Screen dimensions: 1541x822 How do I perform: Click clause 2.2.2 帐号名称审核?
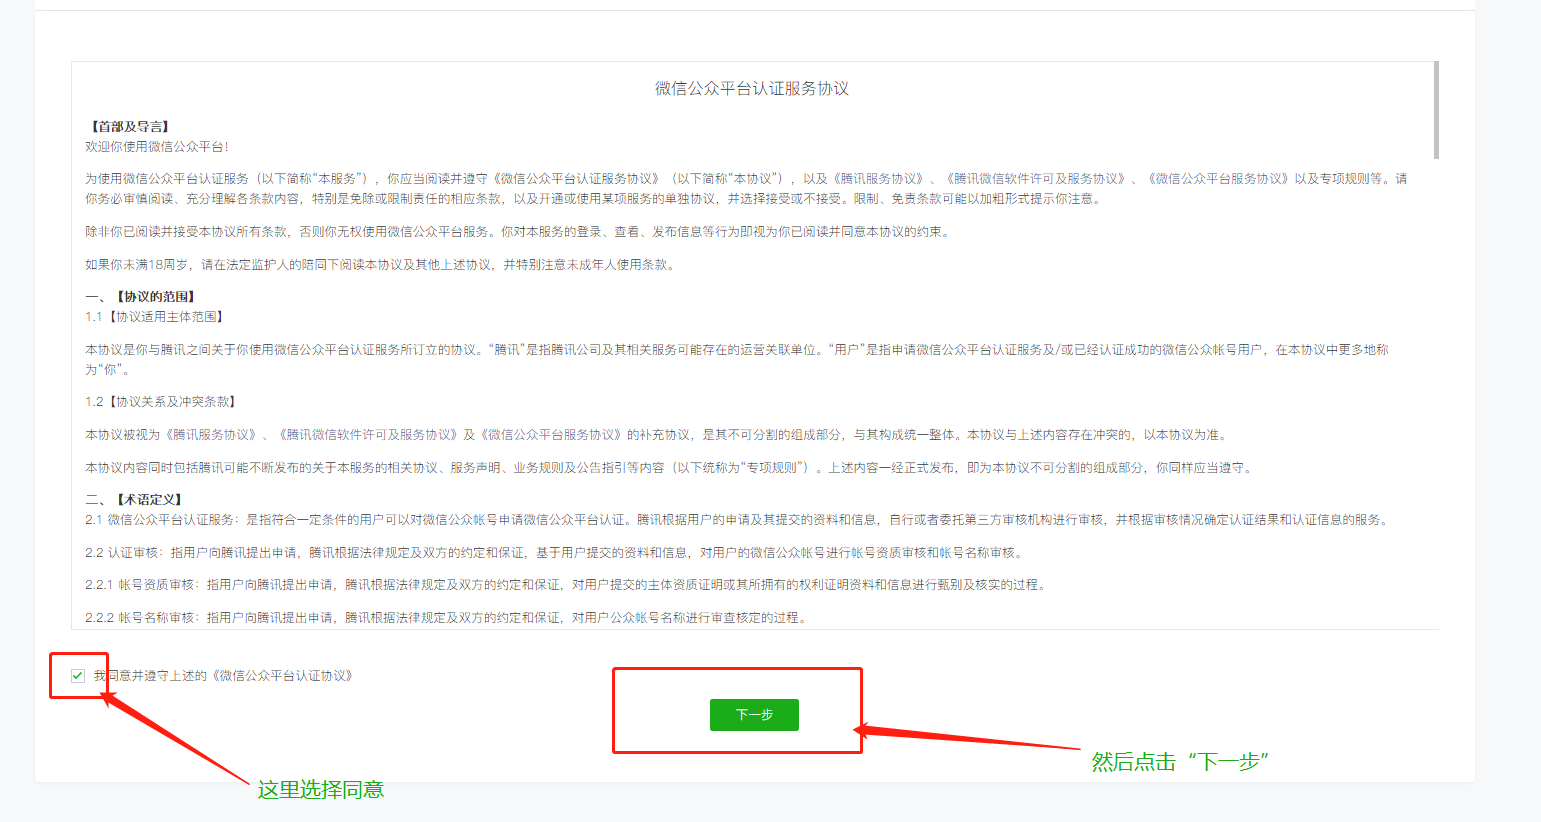446,618
